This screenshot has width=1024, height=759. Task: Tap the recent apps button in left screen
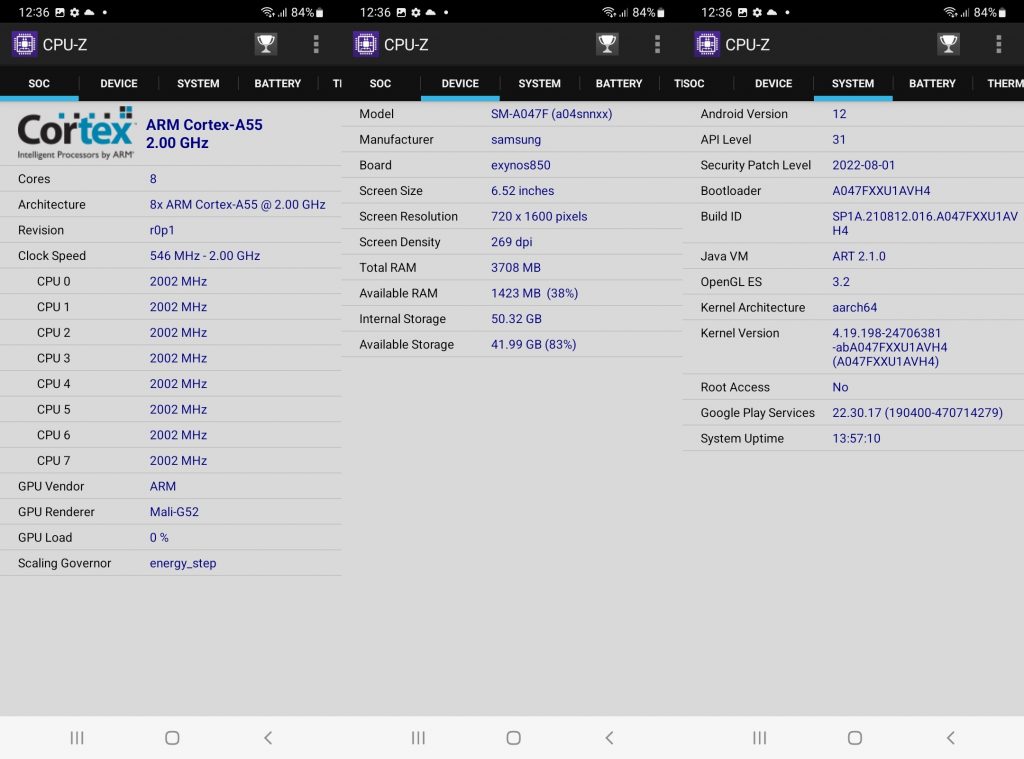[x=76, y=737]
